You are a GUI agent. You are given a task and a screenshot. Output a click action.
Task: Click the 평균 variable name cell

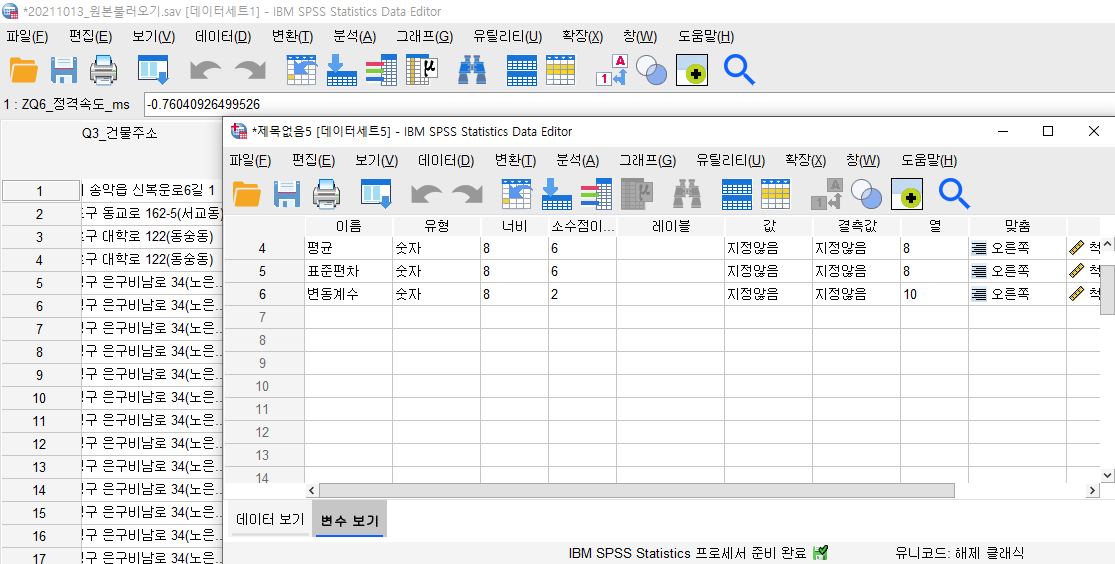(348, 248)
